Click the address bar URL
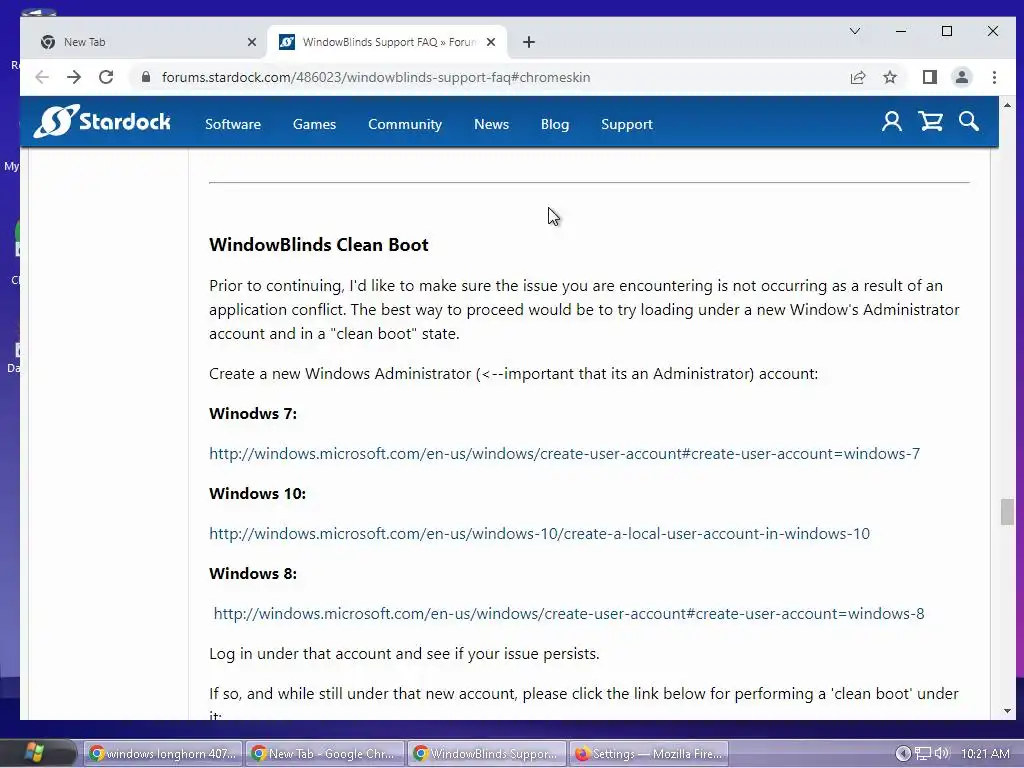The width and height of the screenshot is (1024, 768). pos(376,77)
